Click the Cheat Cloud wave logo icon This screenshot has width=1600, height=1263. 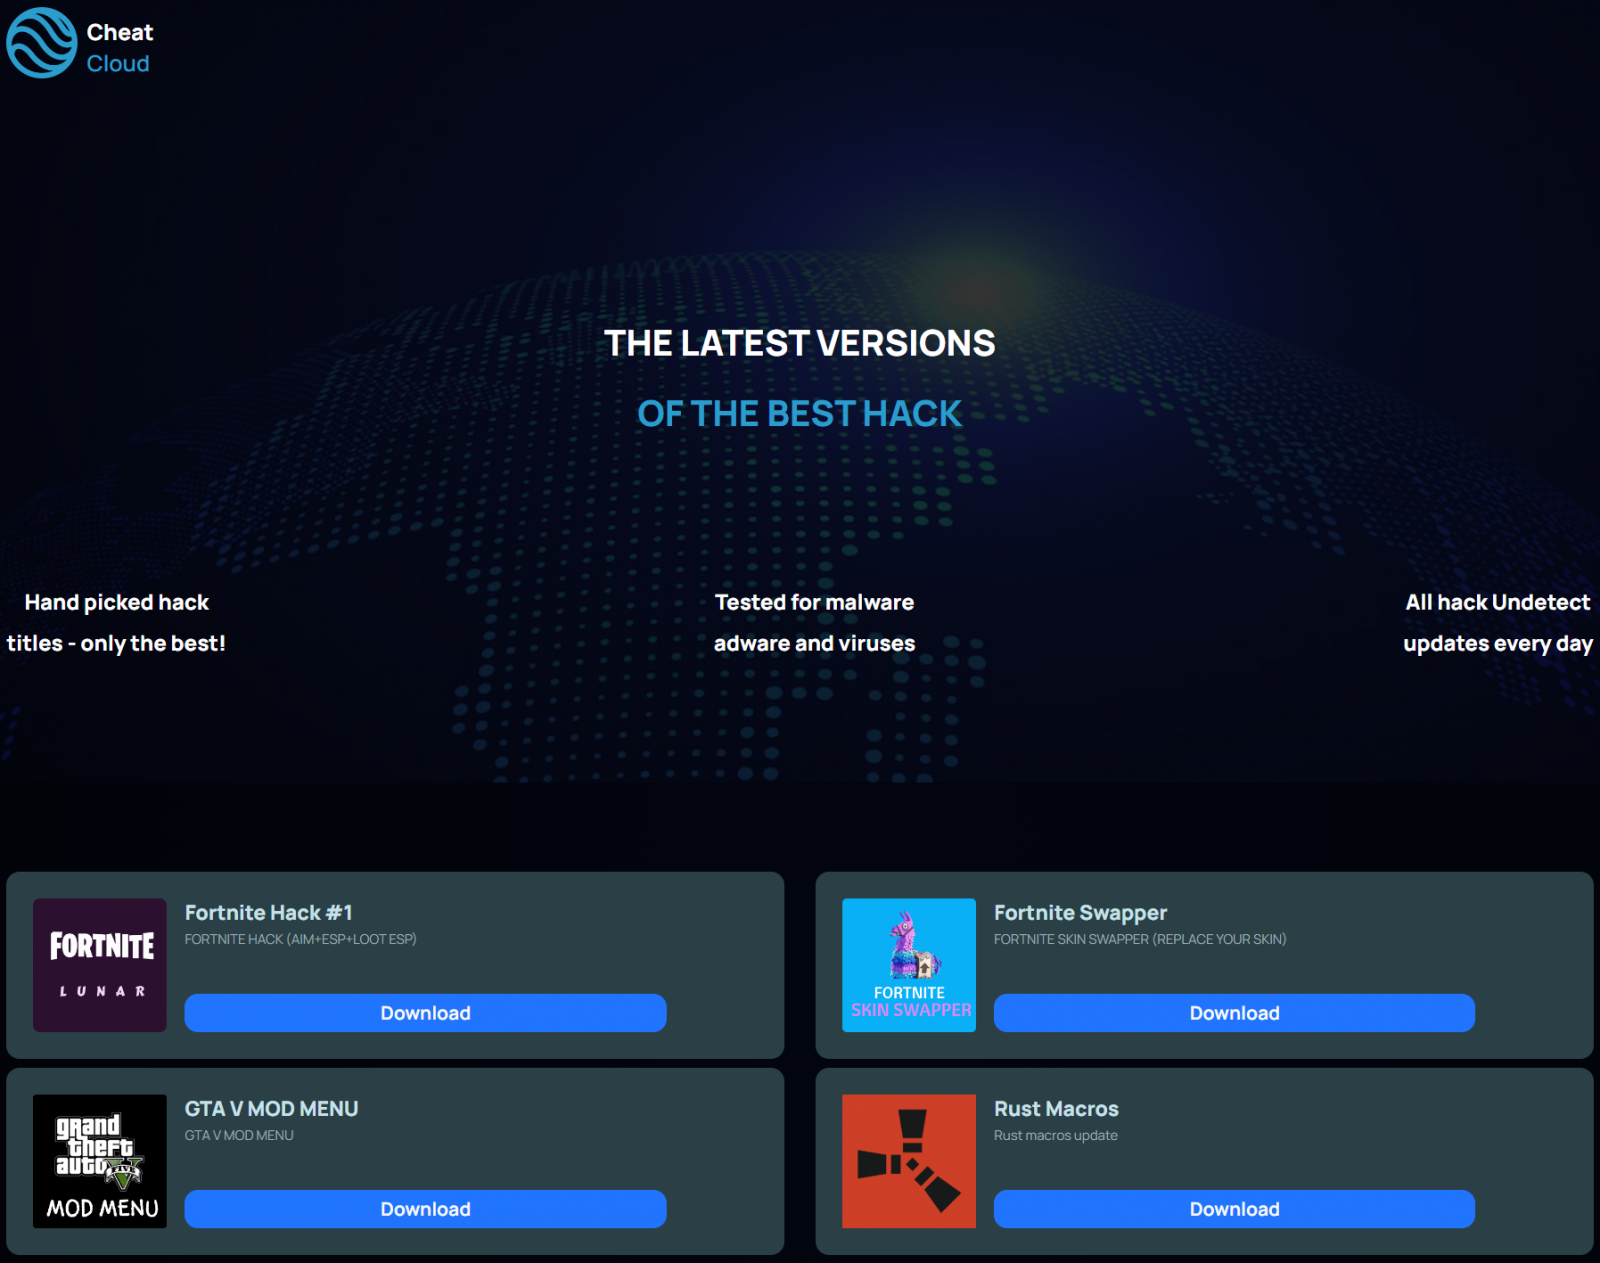pos(42,43)
